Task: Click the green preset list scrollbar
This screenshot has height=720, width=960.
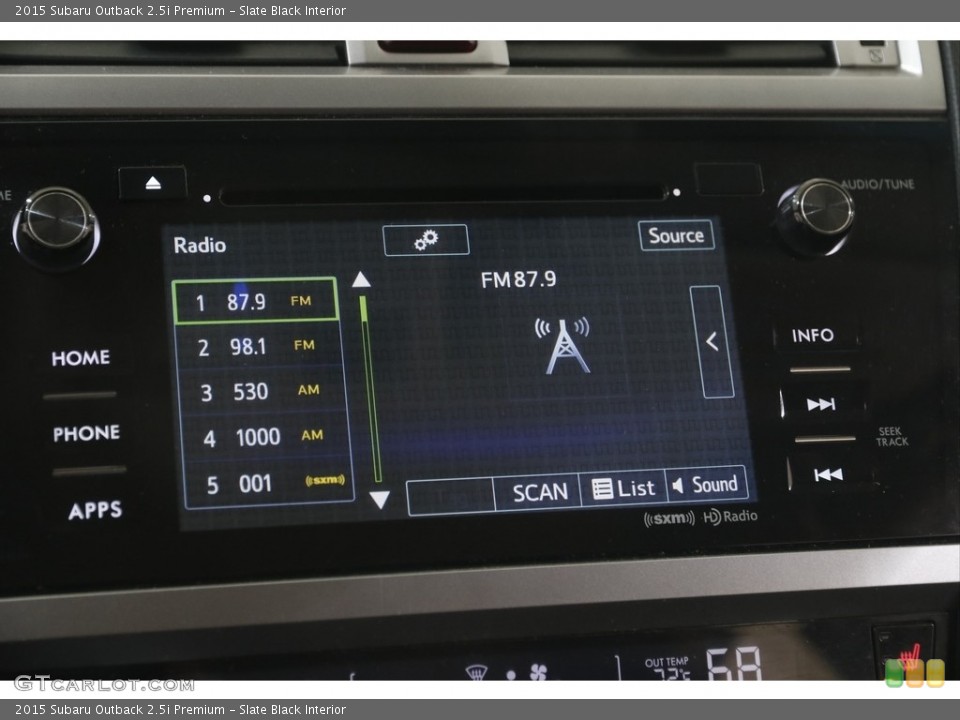Action: 370,388
